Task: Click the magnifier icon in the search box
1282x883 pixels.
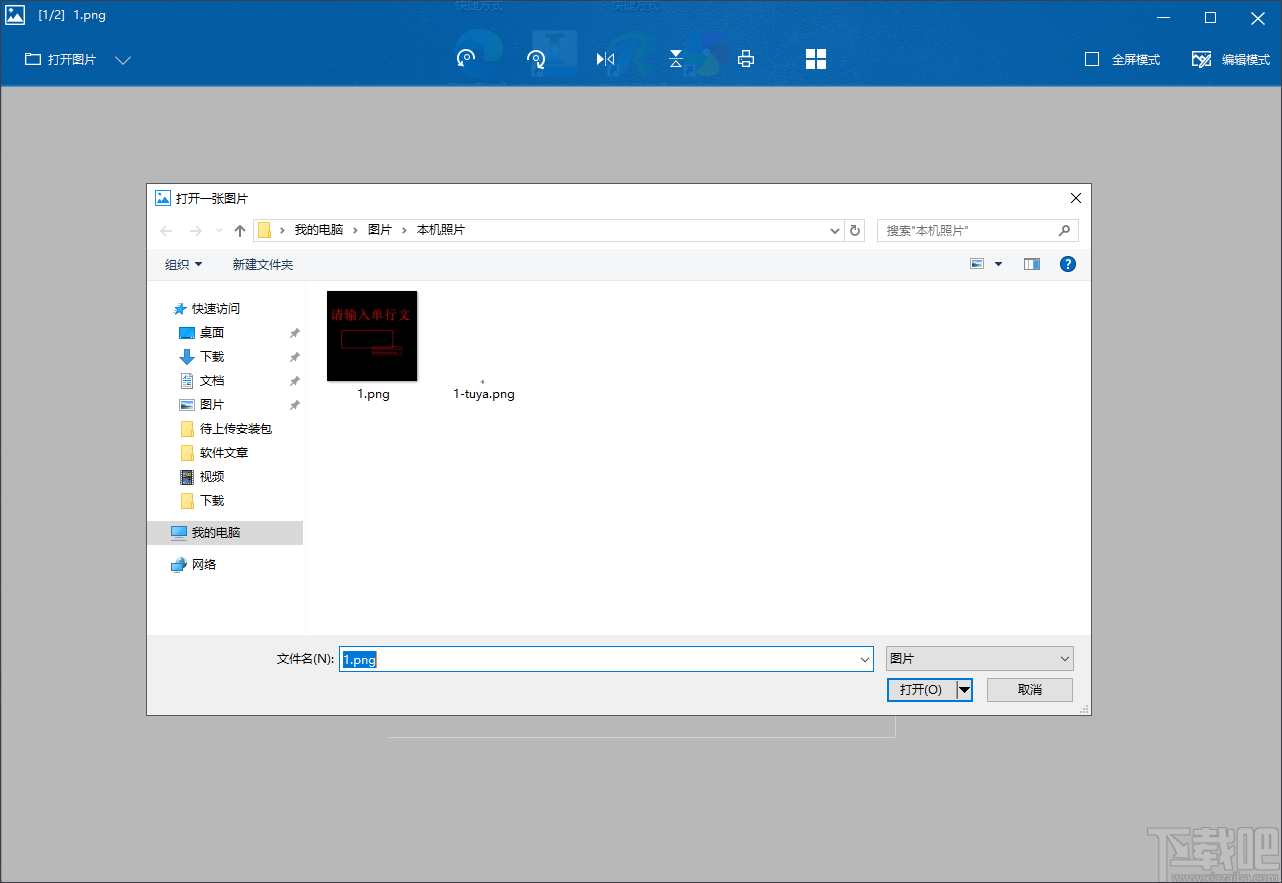Action: coord(1064,231)
